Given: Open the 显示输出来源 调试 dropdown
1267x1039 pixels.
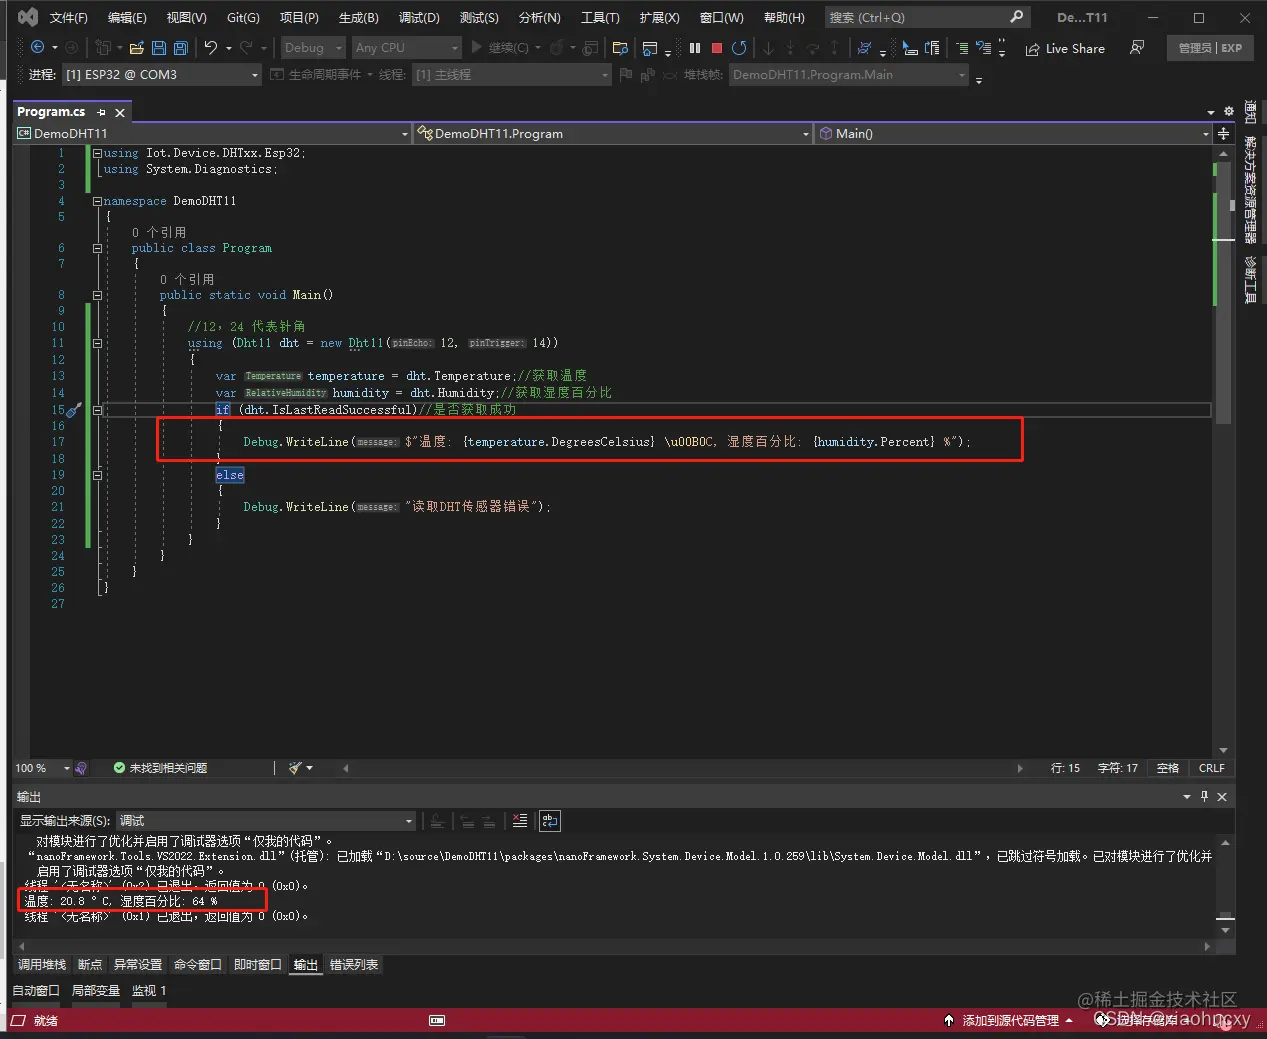Looking at the screenshot, I should [x=266, y=821].
